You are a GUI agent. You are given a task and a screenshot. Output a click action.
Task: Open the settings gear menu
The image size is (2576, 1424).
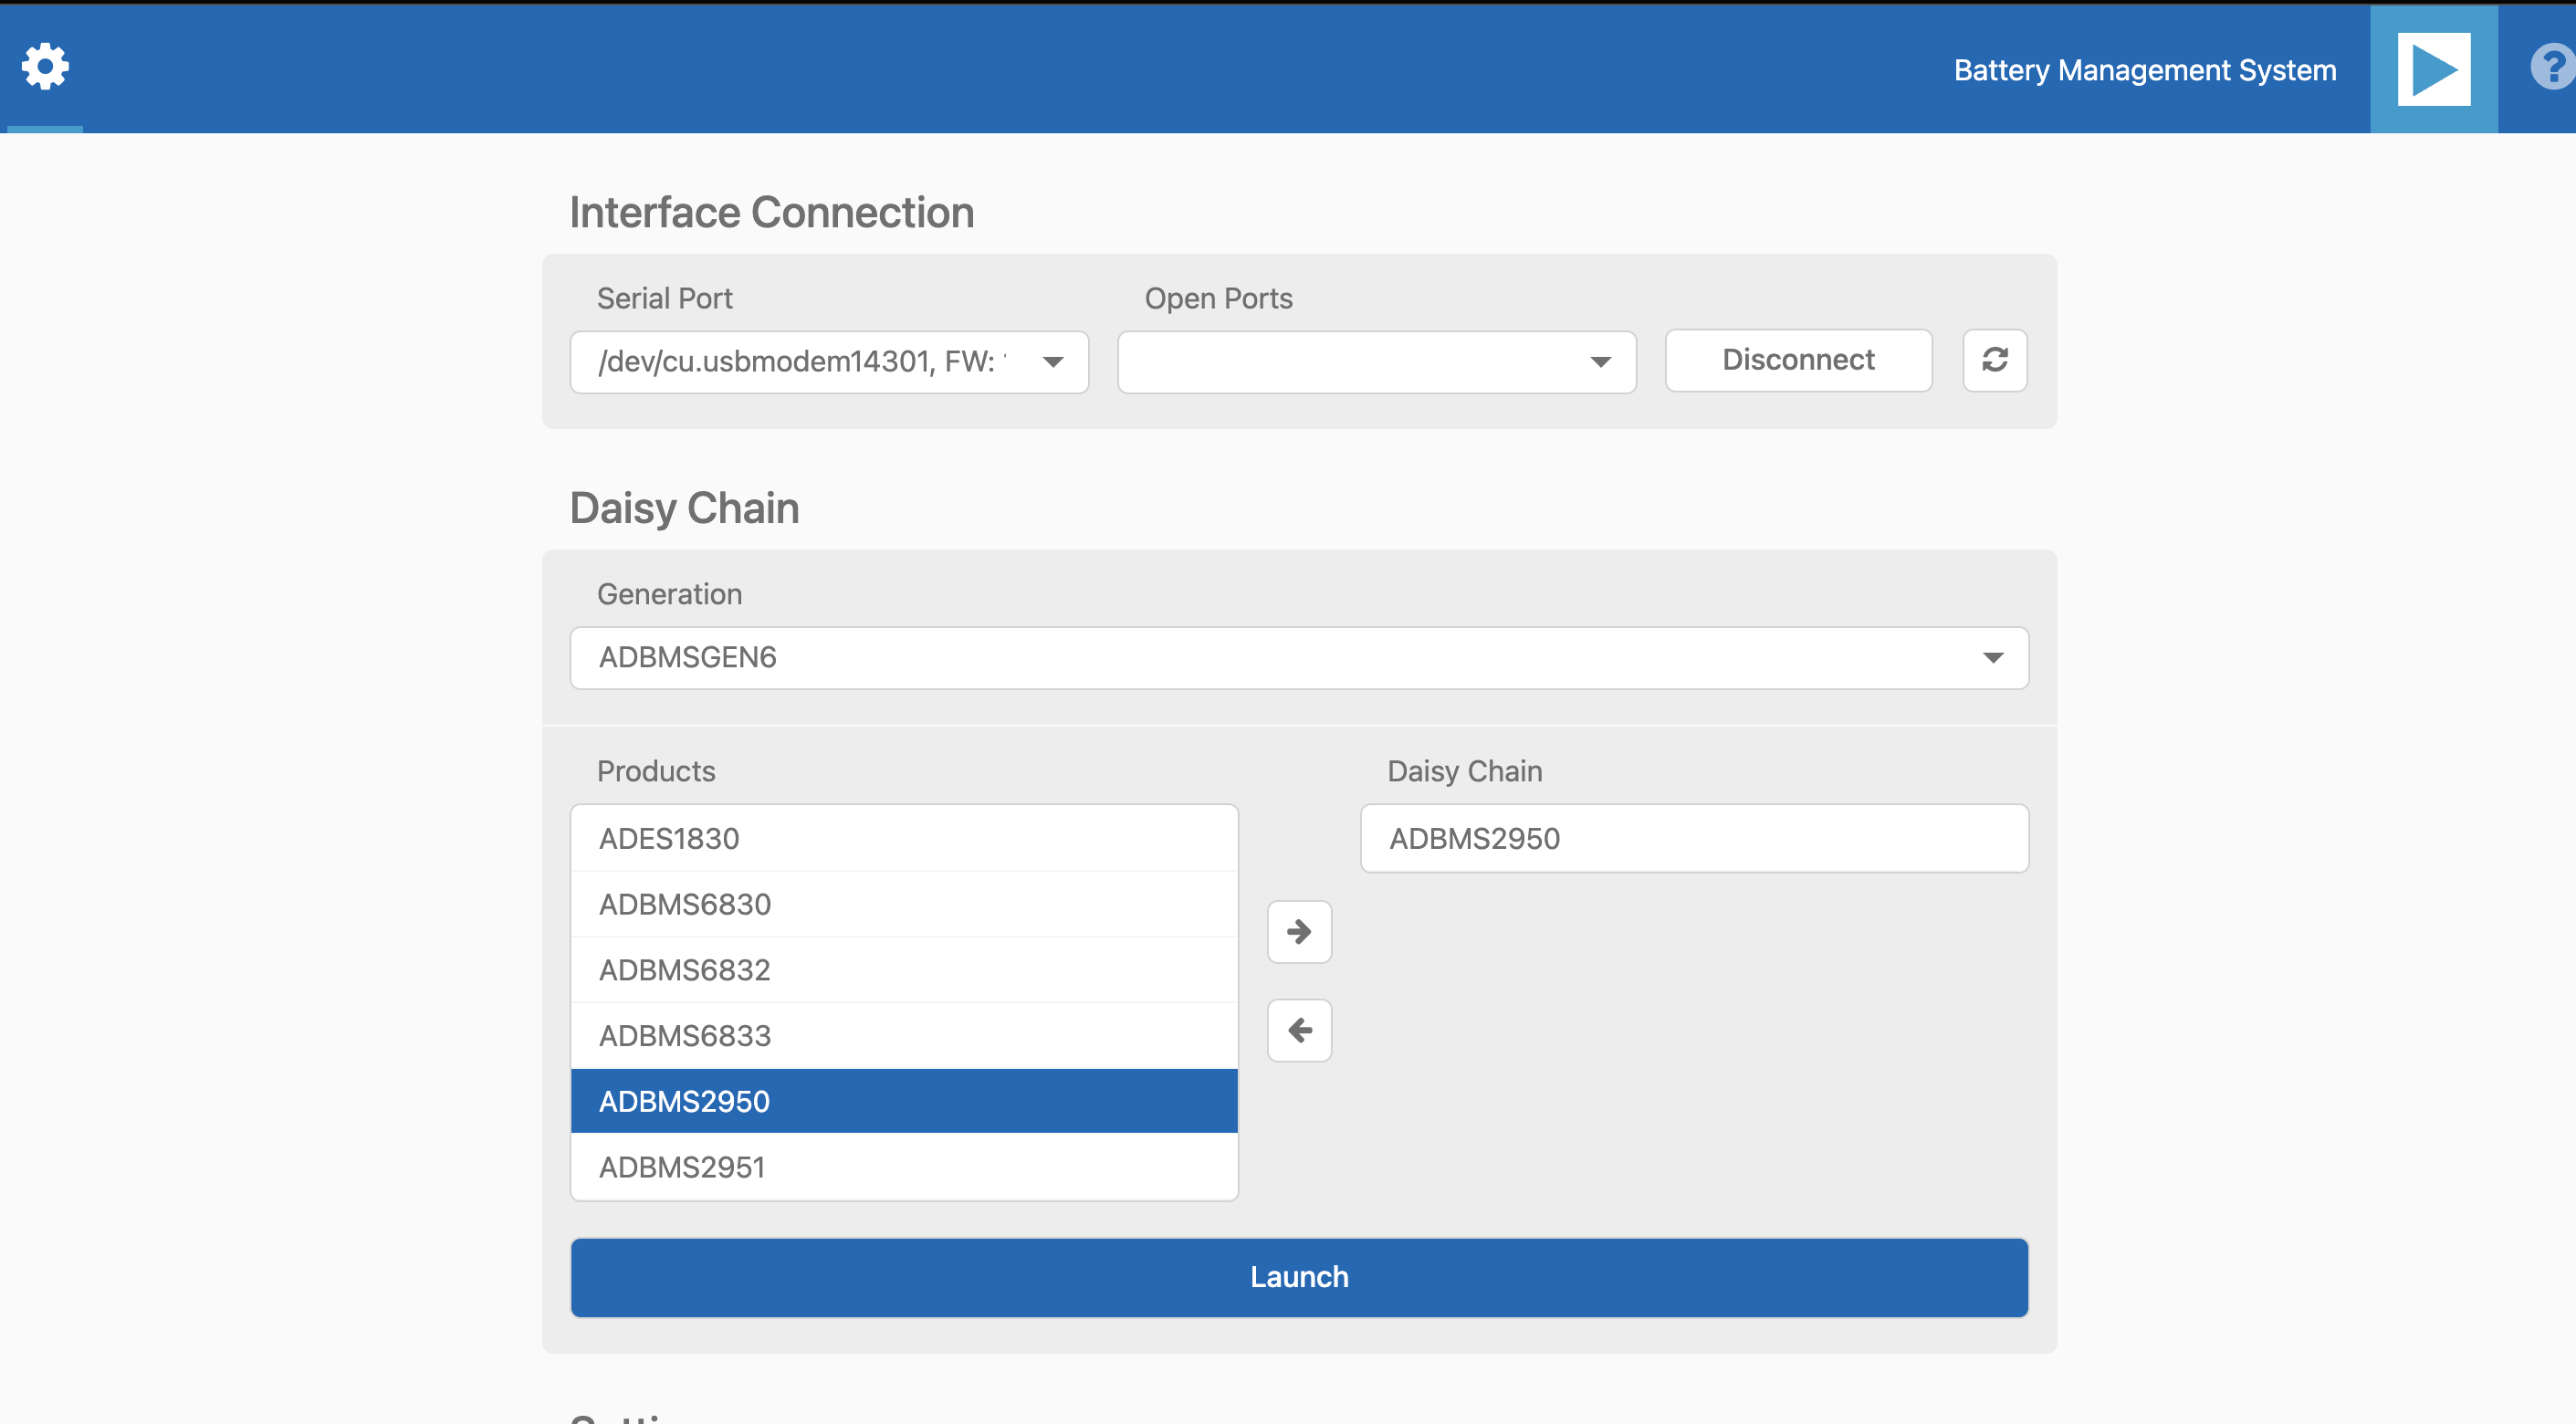44,66
